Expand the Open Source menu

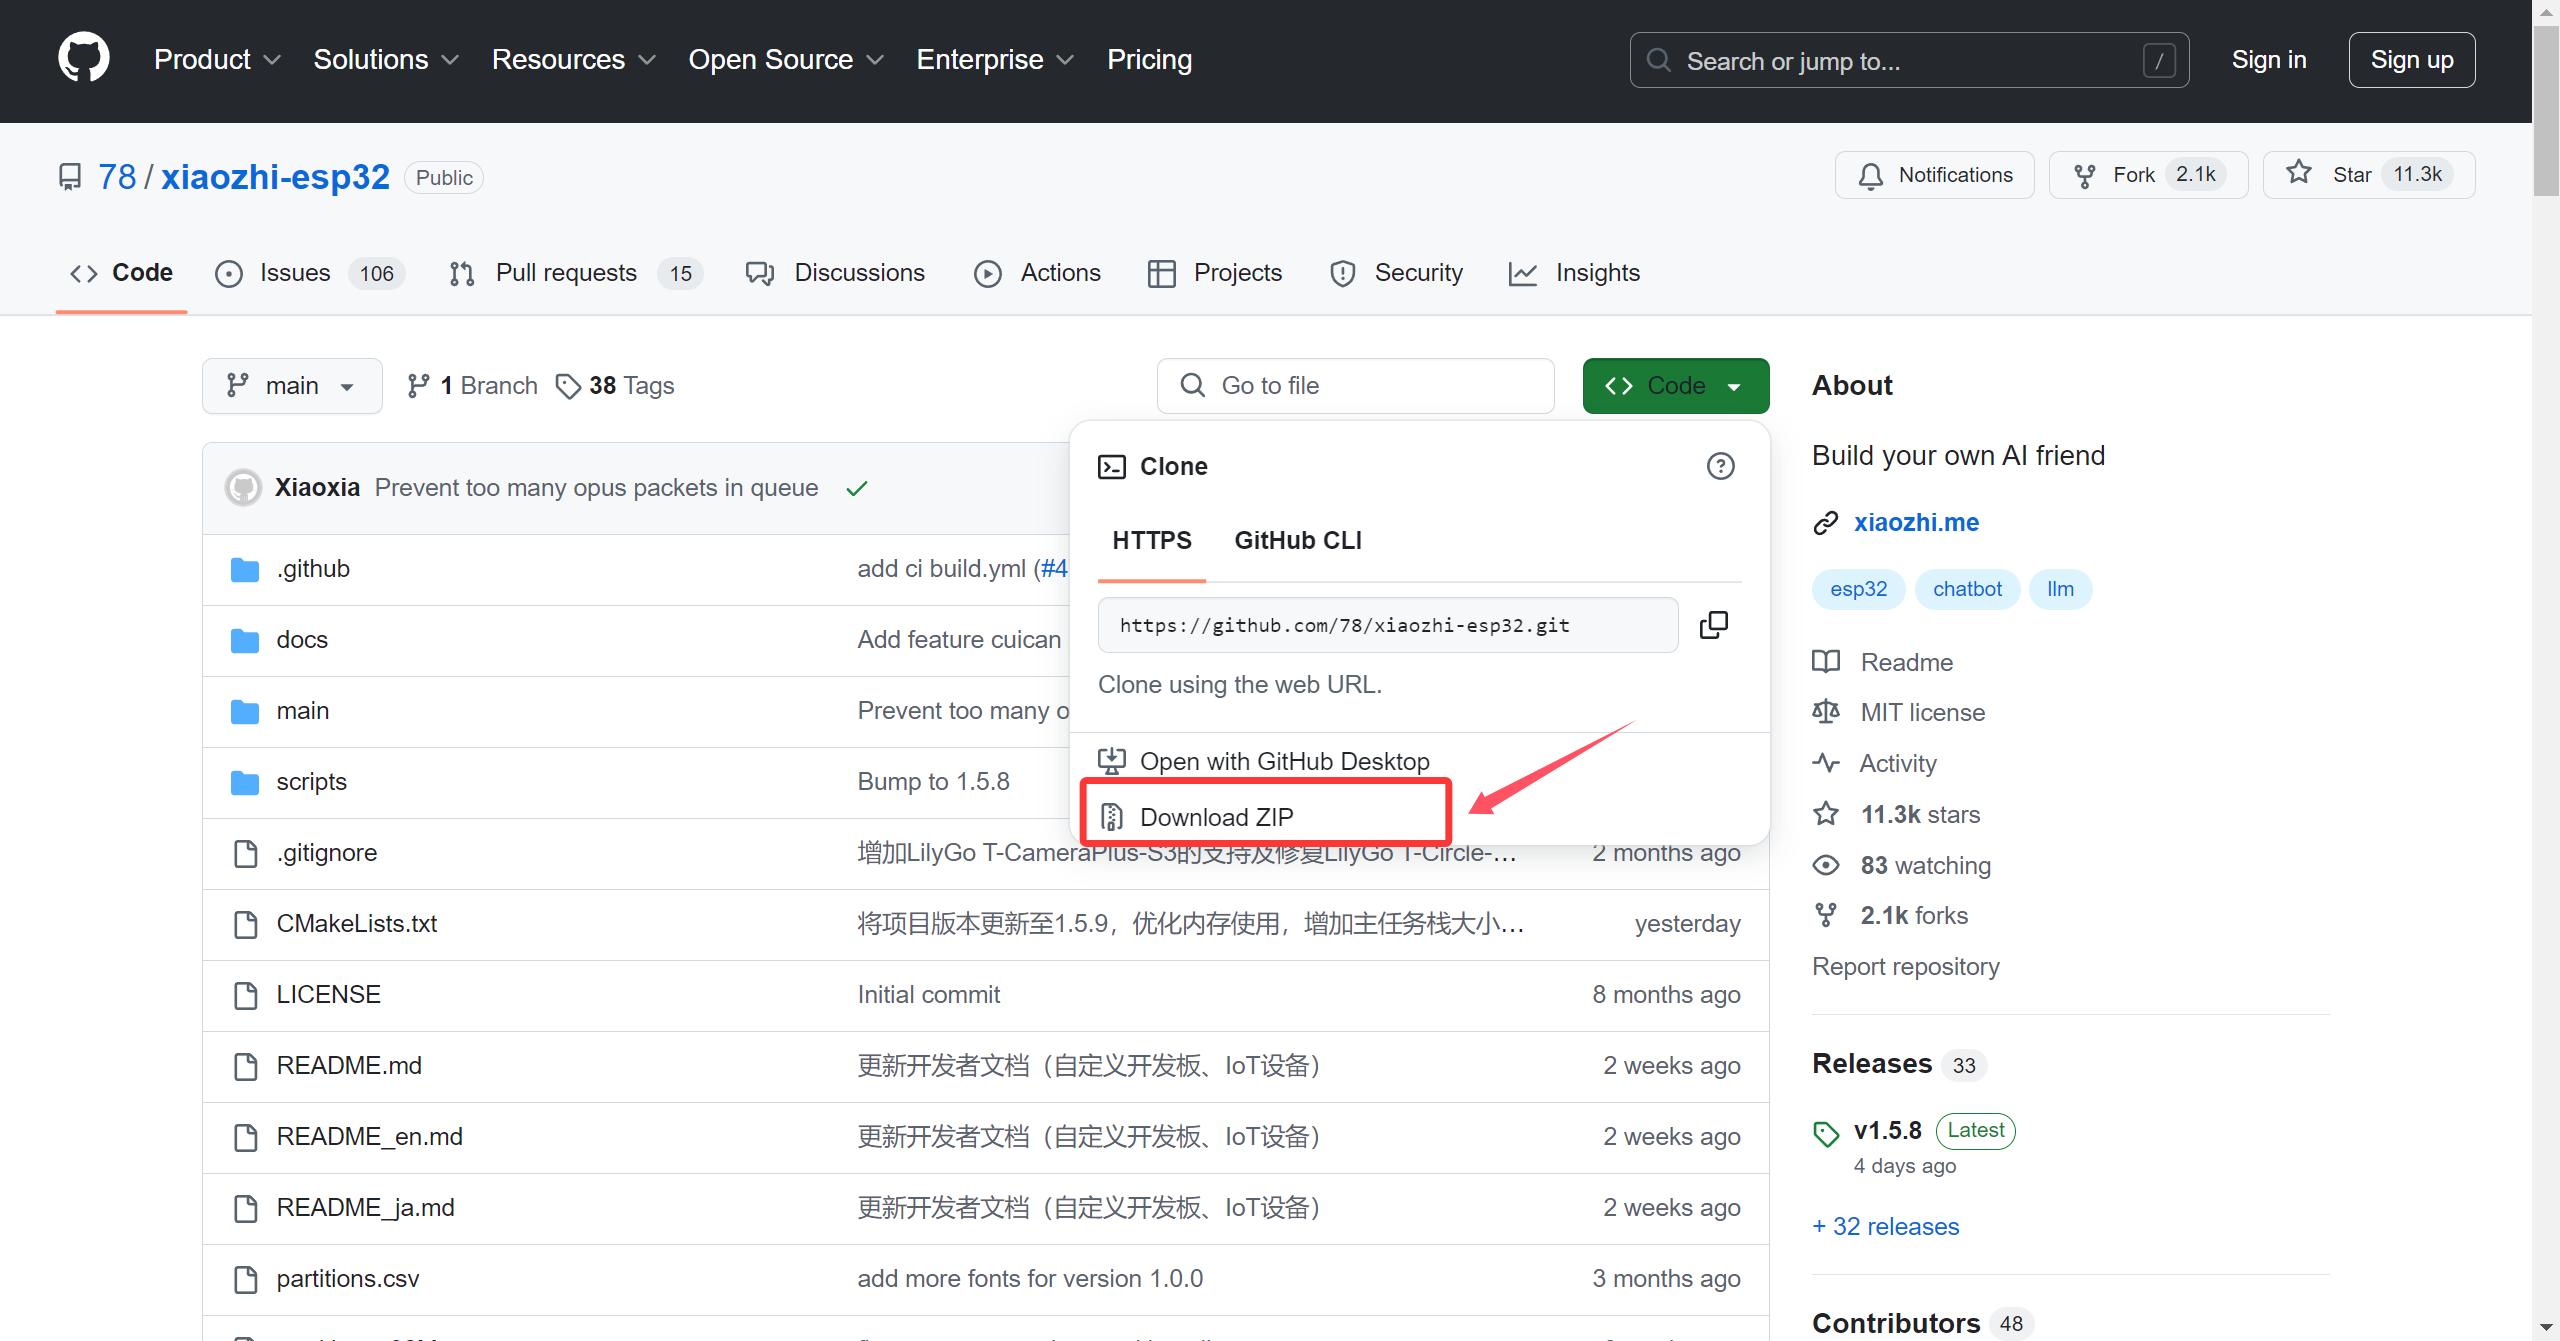(786, 60)
